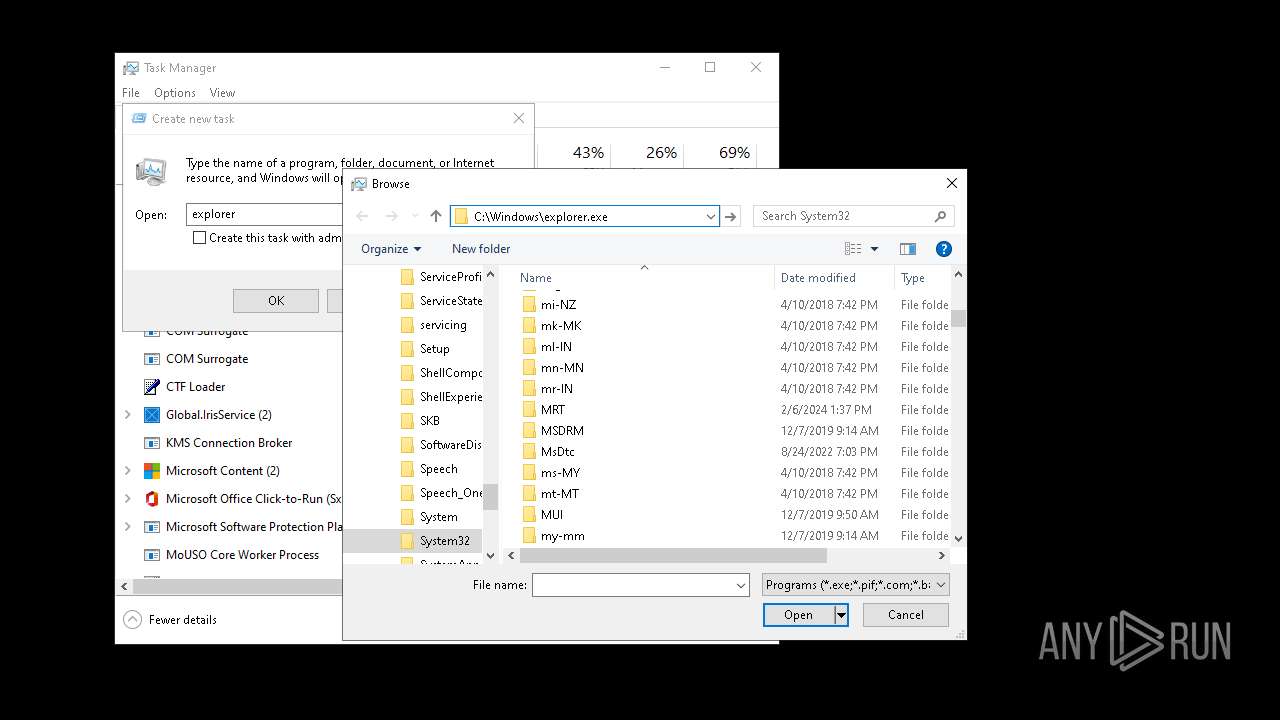Select the mt-MT folder

point(559,494)
